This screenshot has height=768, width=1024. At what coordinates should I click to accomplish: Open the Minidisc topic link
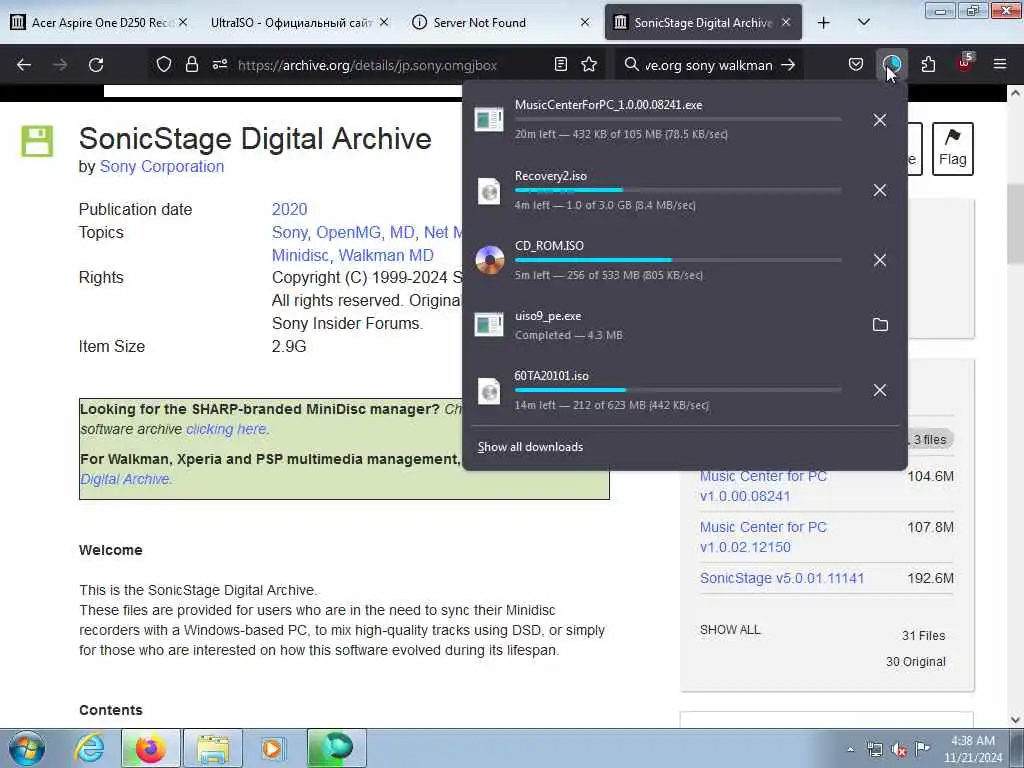(x=300, y=255)
